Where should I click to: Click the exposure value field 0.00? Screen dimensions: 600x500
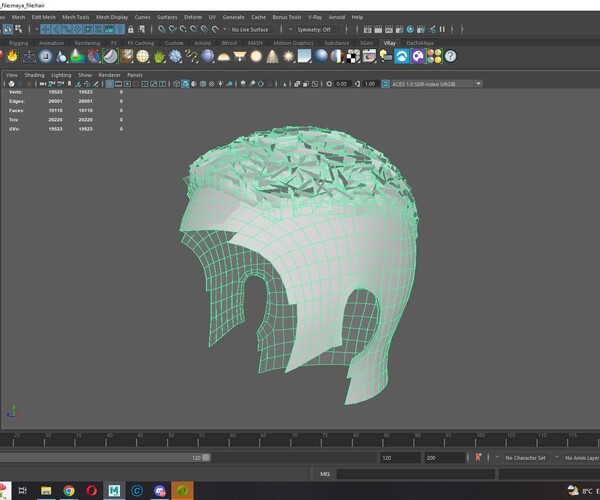341,84
